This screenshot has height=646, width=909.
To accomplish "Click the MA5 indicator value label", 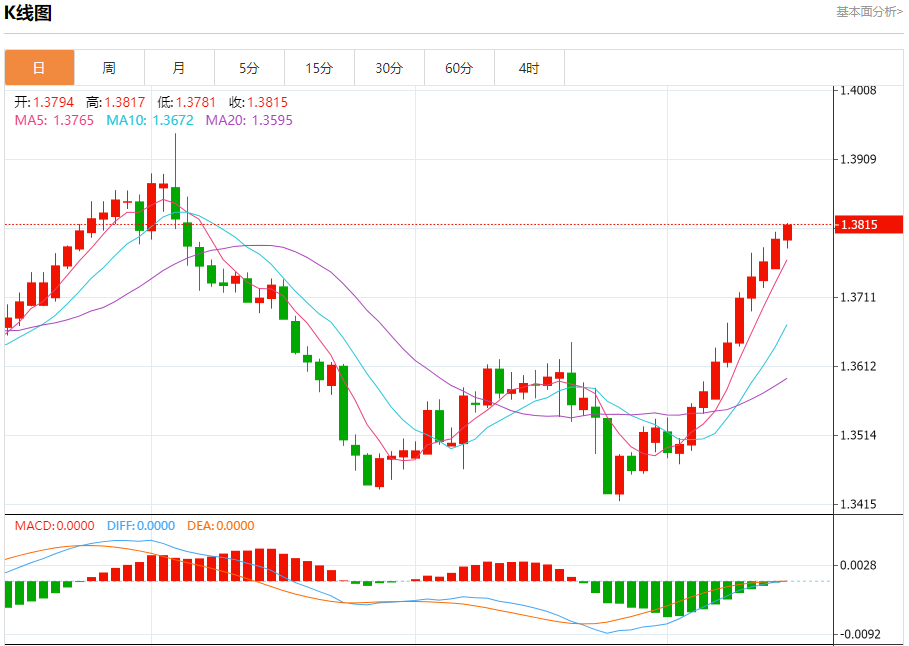I will pos(54,120).
